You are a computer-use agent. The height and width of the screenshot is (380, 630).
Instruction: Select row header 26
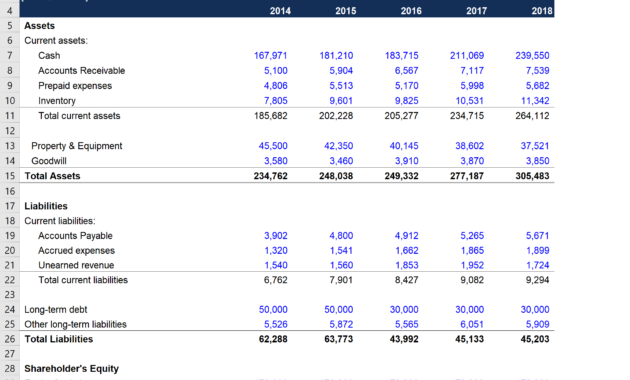[10, 339]
